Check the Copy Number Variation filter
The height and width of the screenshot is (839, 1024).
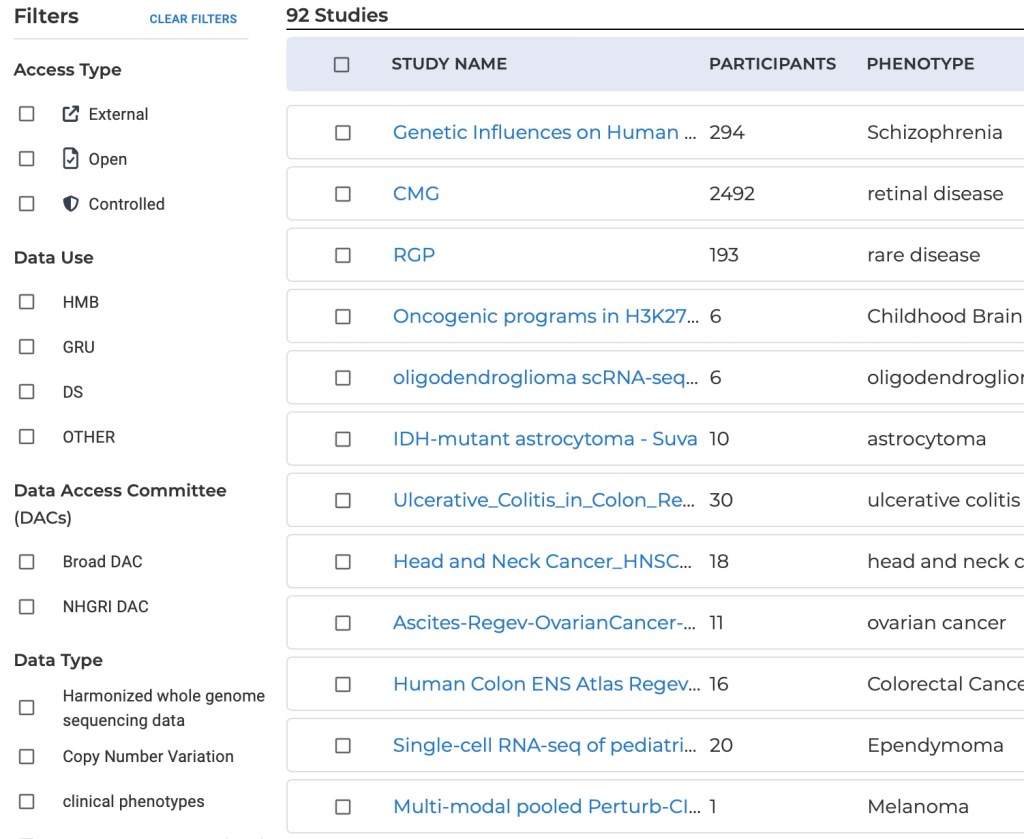27,757
